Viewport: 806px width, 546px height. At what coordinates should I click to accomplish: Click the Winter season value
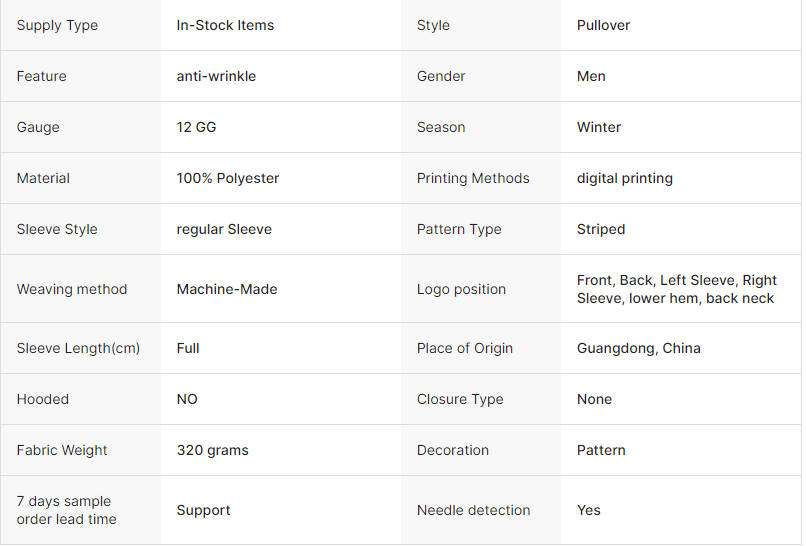(x=599, y=127)
